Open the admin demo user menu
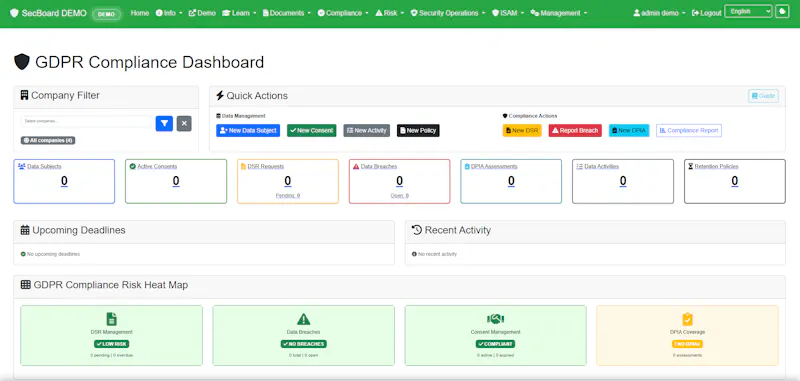The image size is (800, 381). tap(659, 13)
